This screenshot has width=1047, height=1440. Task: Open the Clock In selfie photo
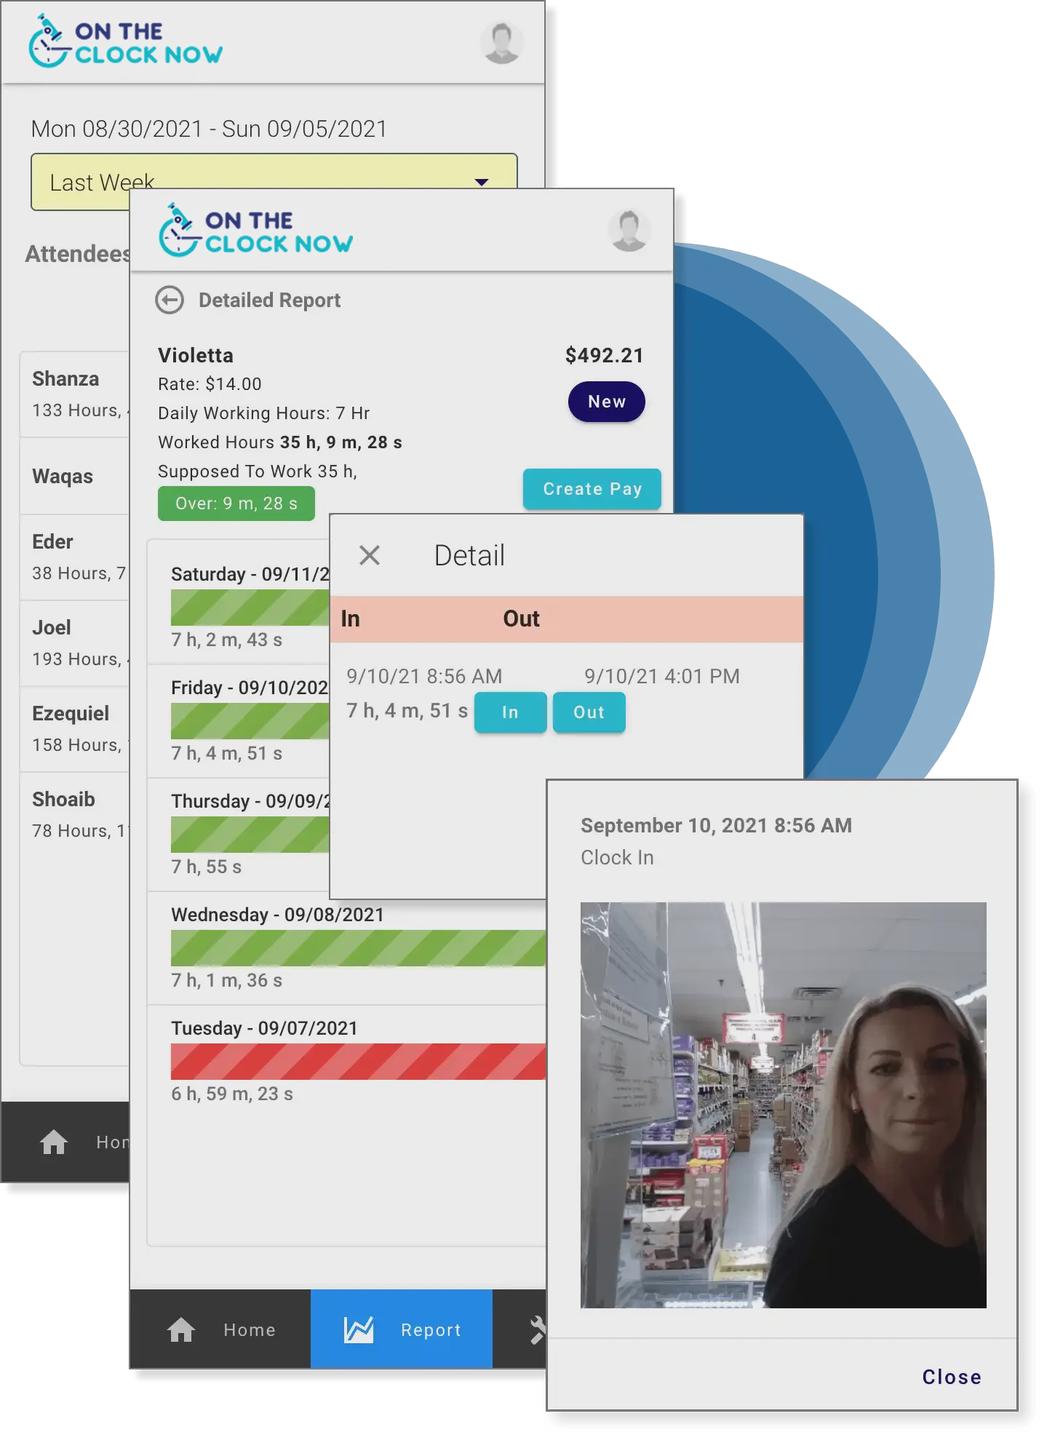tap(783, 1105)
